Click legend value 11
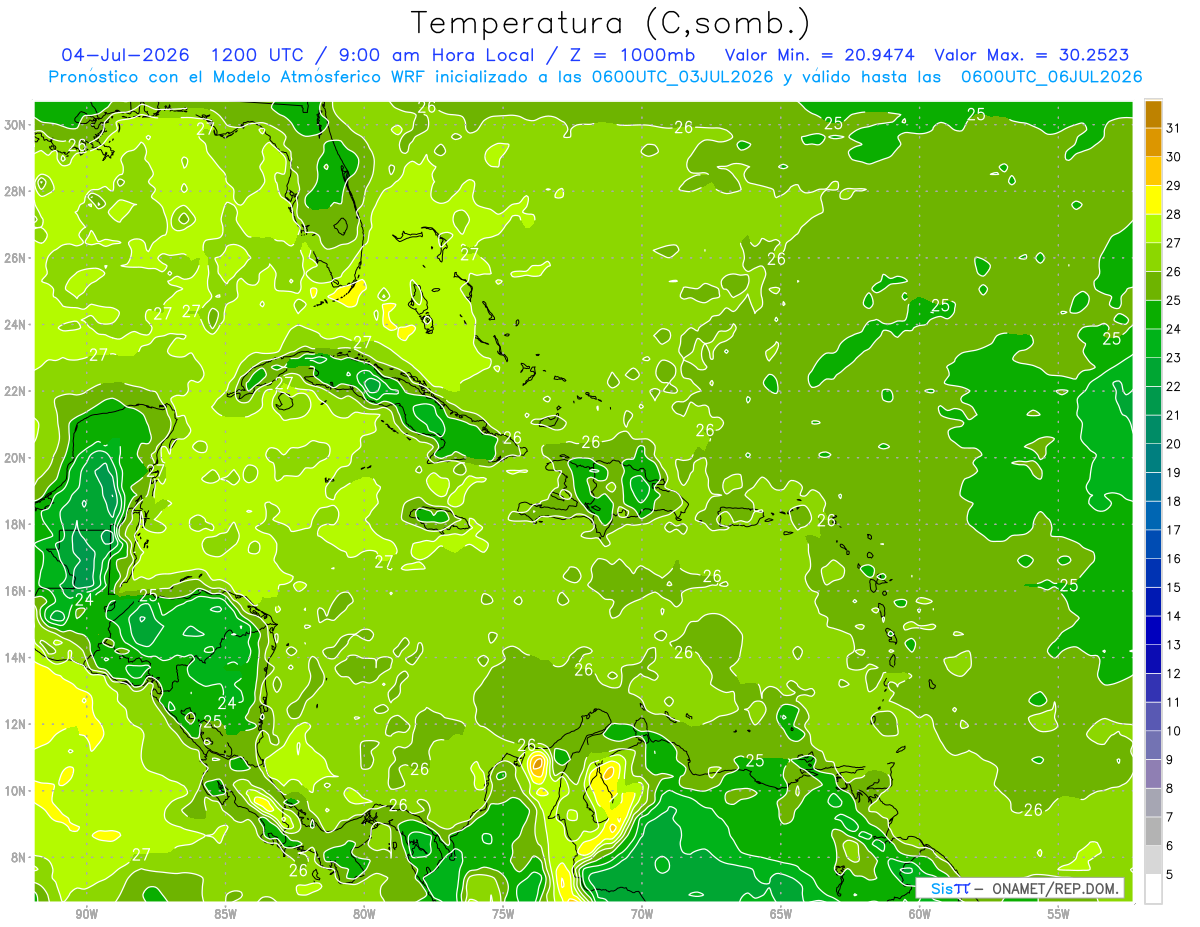The image size is (1200, 927). tap(1174, 702)
